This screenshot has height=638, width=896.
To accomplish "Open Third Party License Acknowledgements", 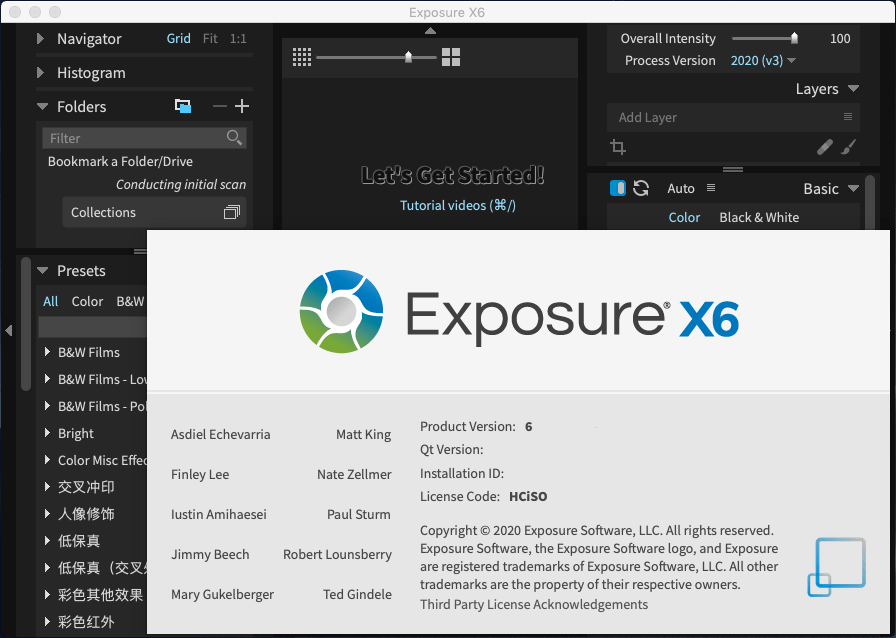I will [534, 604].
